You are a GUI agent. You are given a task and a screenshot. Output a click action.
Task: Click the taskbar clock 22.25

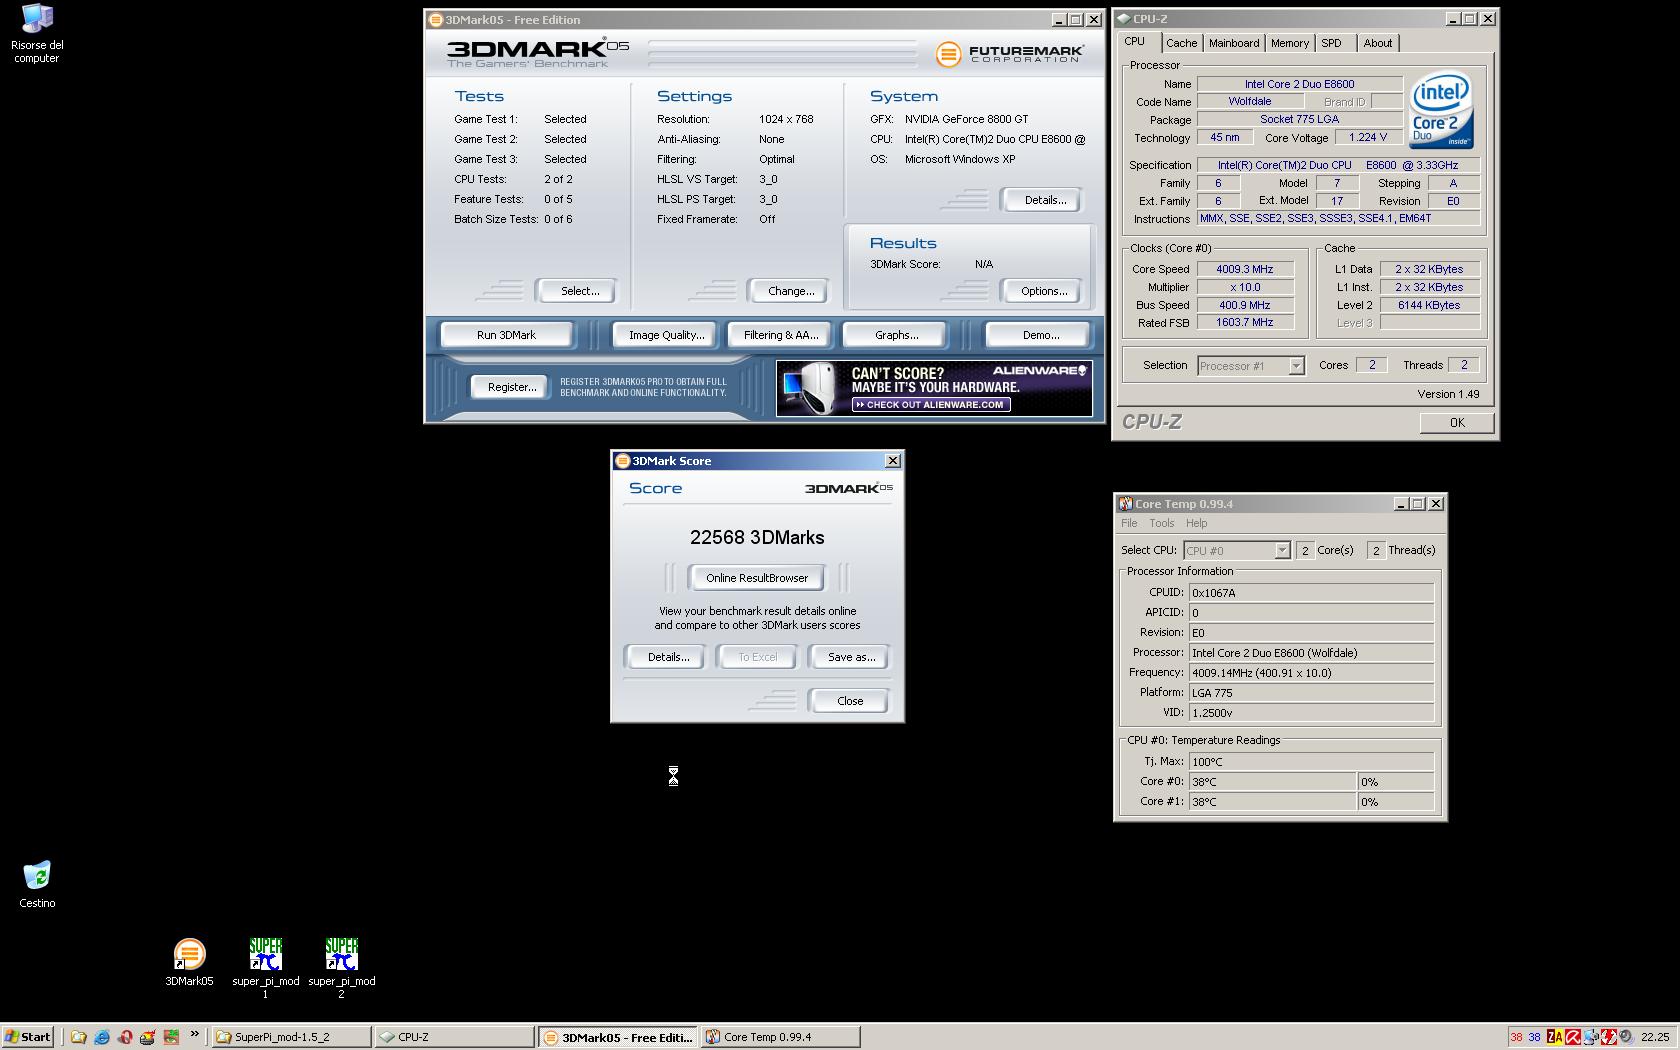point(1655,1037)
